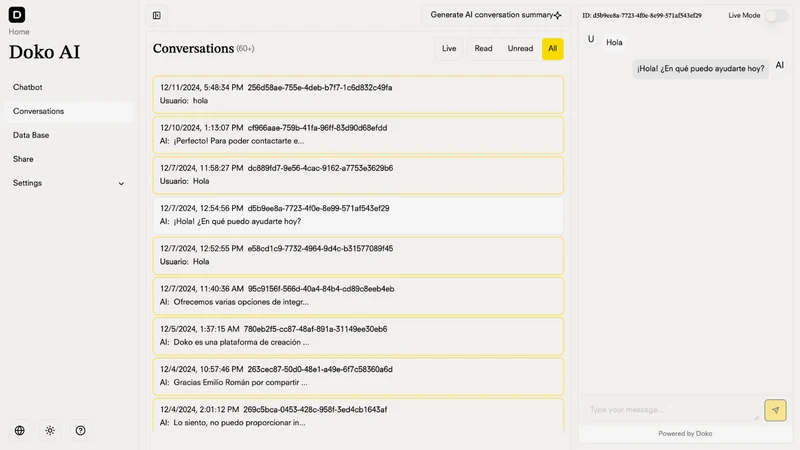Filter conversations by Read

click(483, 48)
